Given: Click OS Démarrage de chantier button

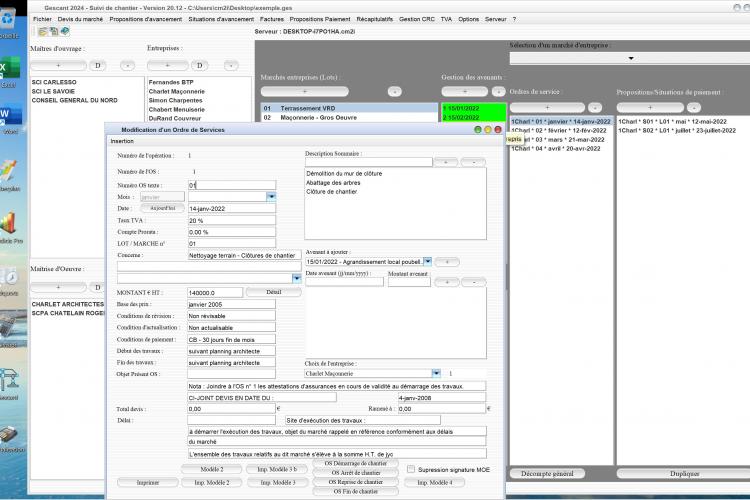Looking at the screenshot, I should (355, 464).
